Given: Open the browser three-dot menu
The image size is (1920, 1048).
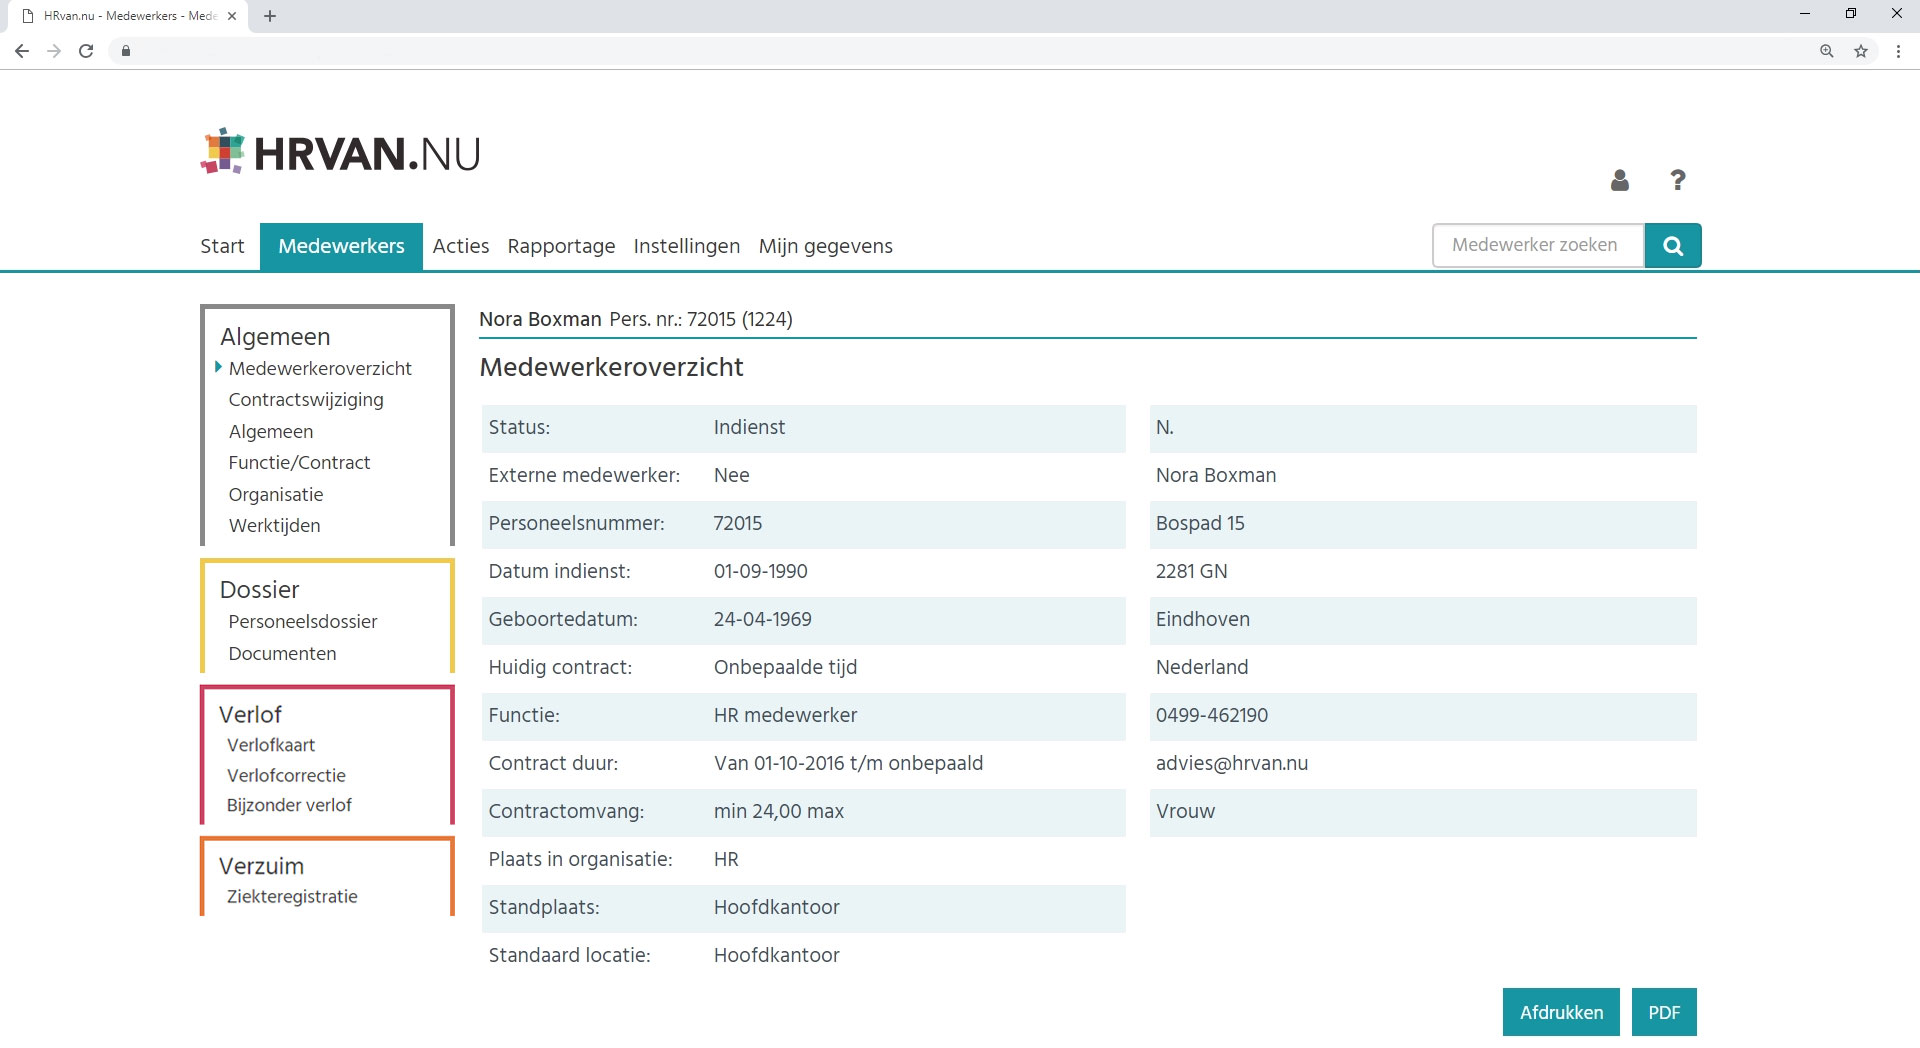Looking at the screenshot, I should 1898,51.
